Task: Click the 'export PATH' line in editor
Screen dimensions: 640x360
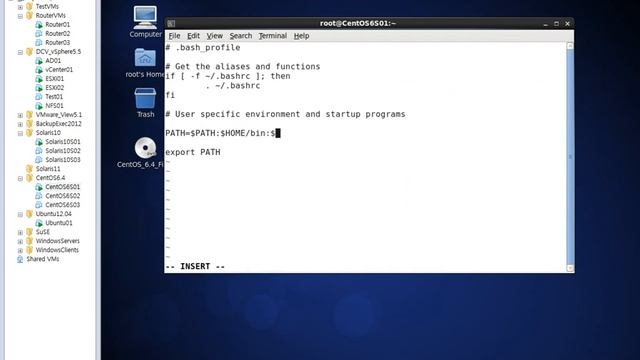Action: click(193, 152)
